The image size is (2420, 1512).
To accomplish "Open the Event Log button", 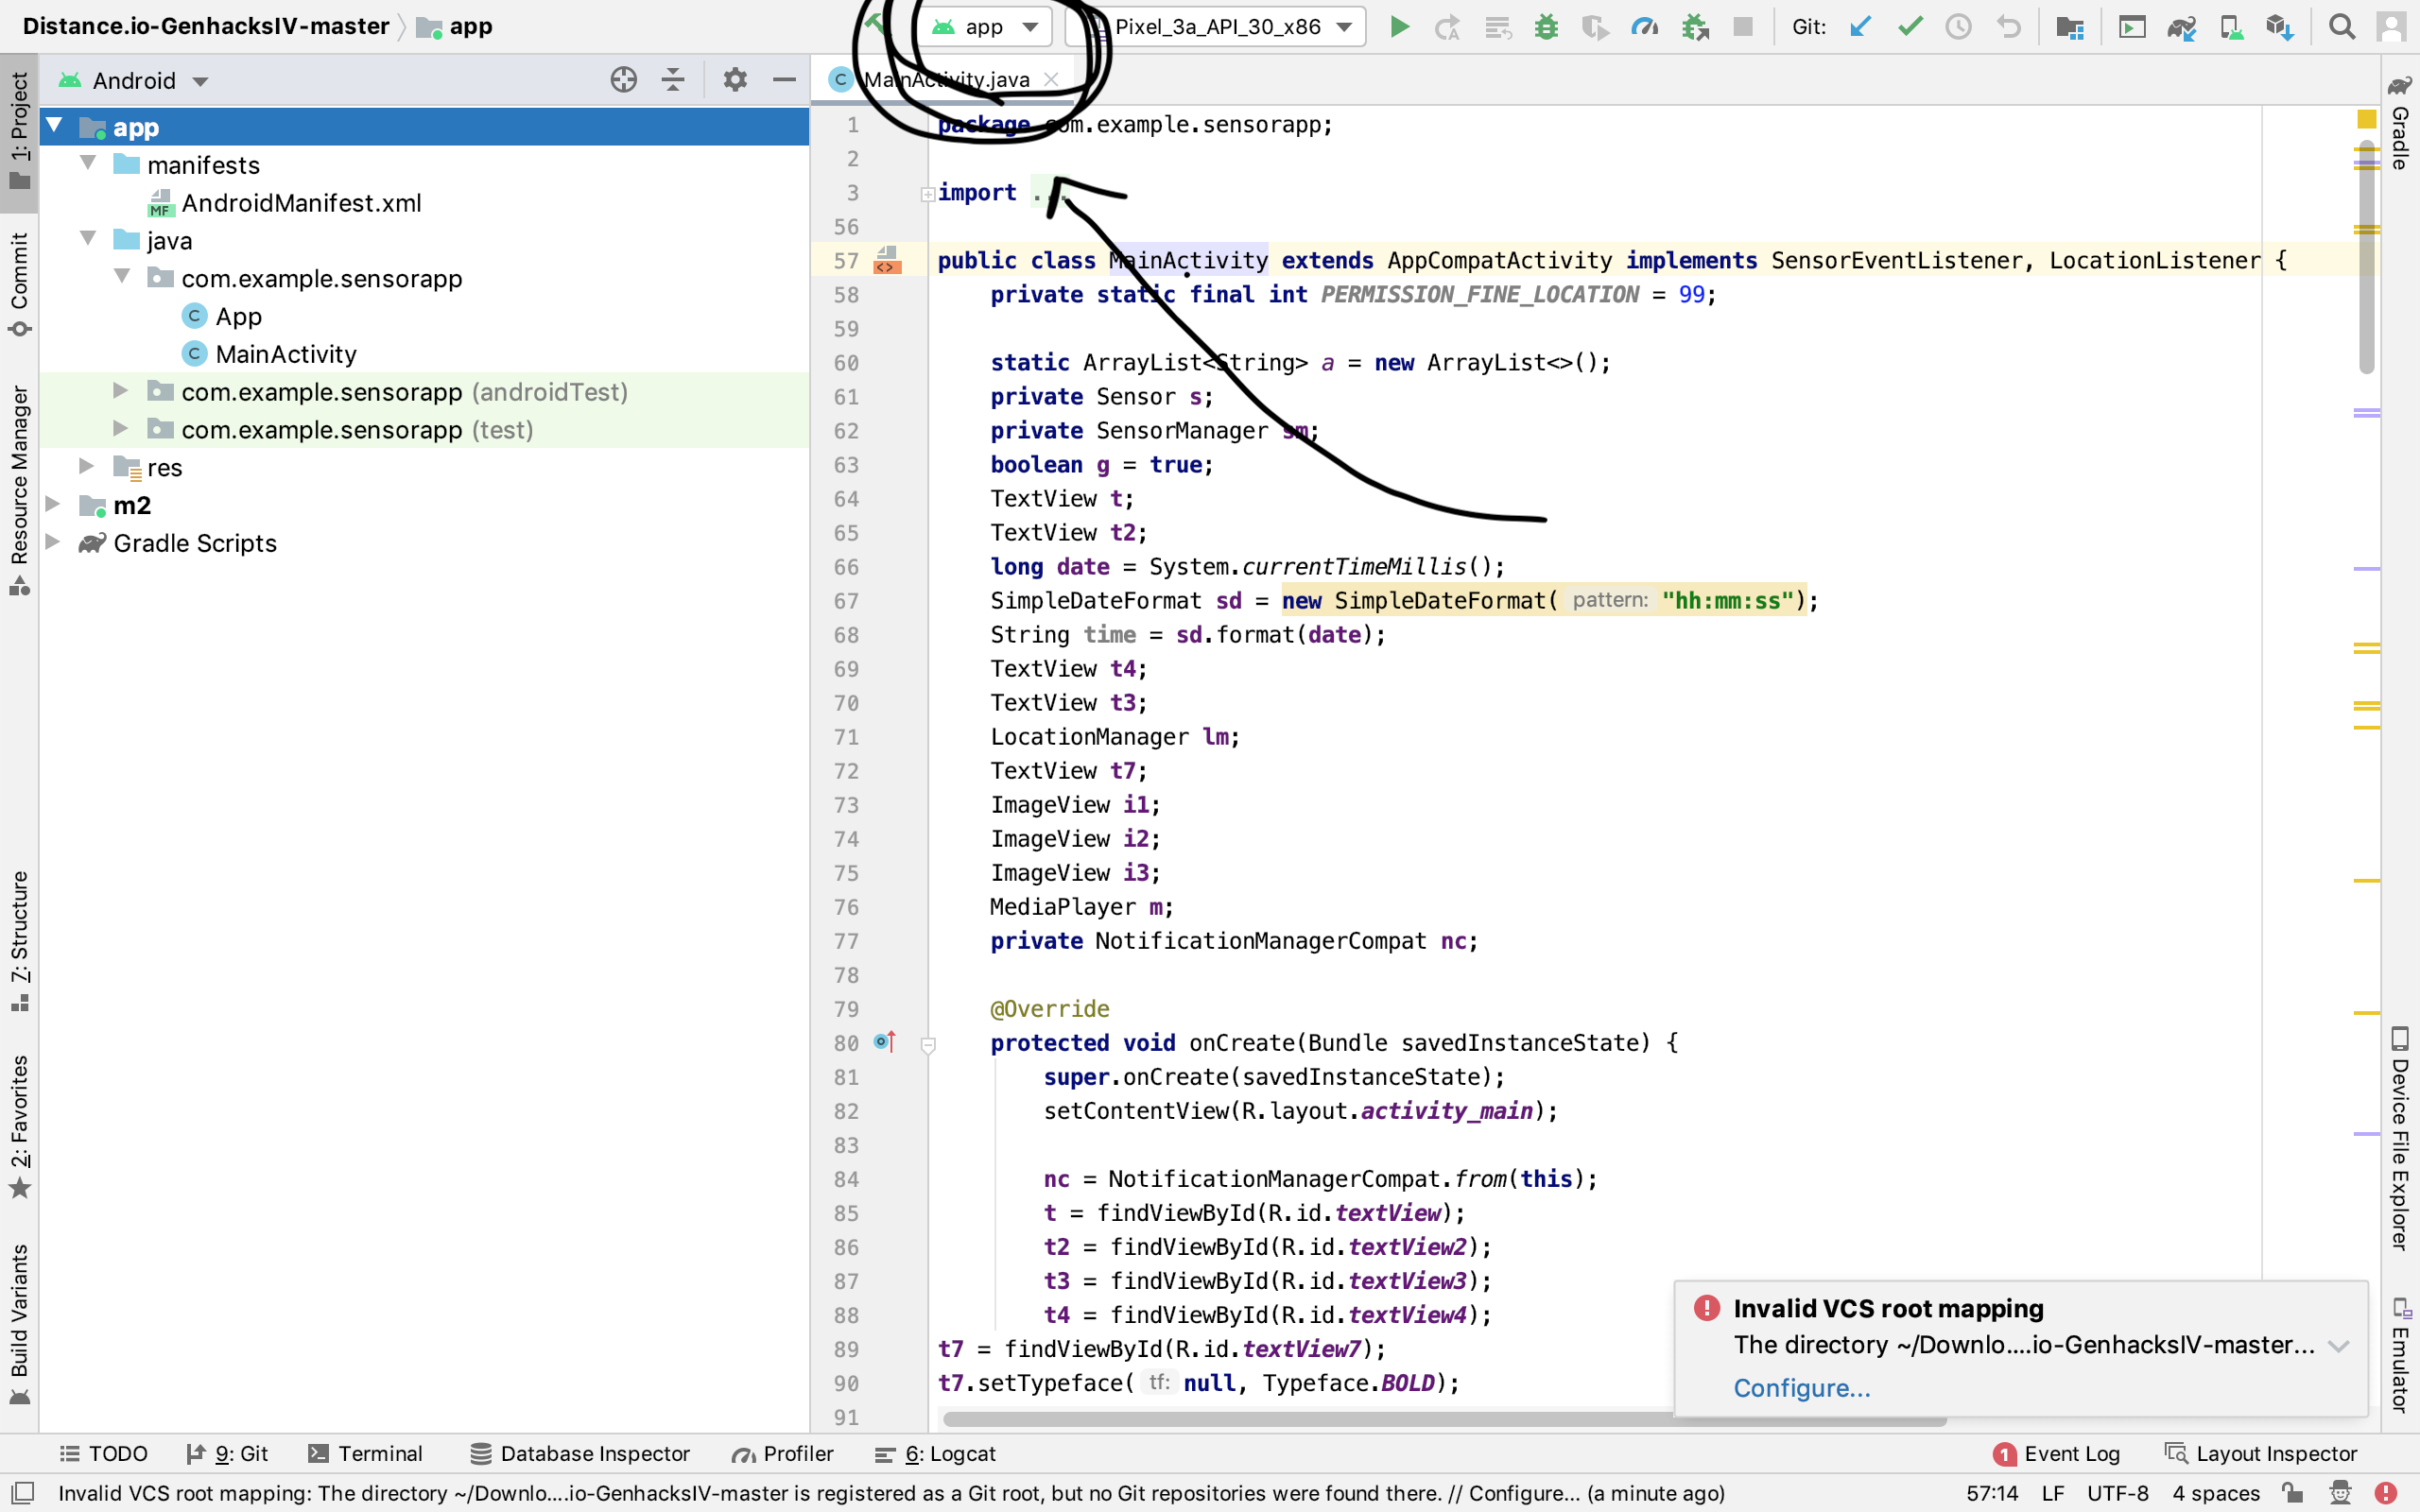I will pos(2057,1453).
